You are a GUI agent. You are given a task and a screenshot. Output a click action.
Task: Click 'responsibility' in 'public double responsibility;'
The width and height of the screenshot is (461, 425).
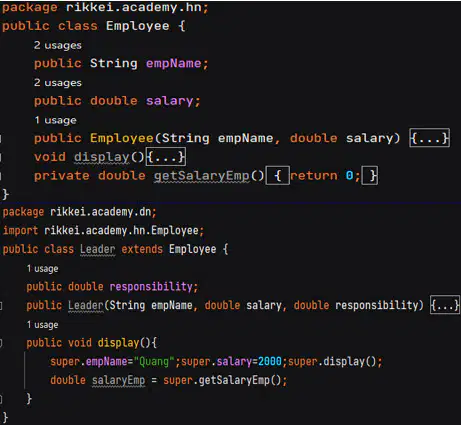point(151,286)
